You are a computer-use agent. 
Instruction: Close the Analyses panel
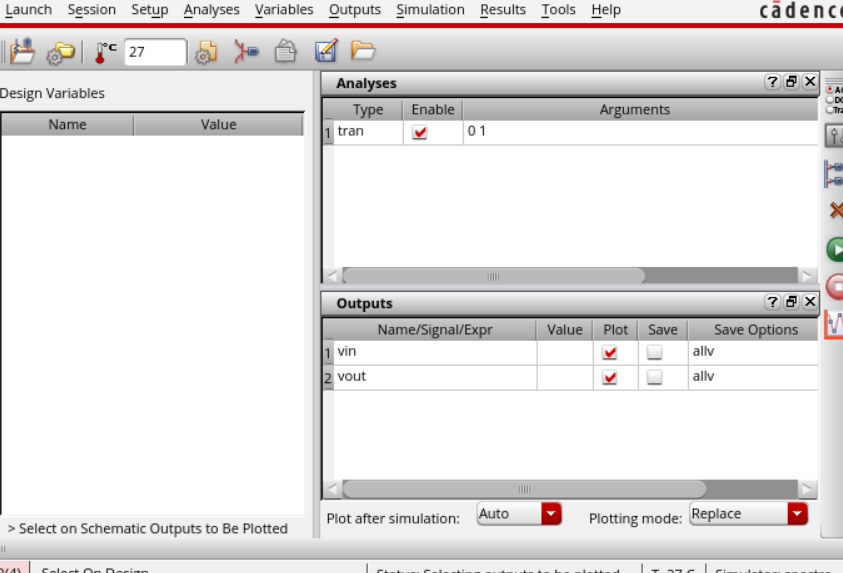(x=810, y=82)
